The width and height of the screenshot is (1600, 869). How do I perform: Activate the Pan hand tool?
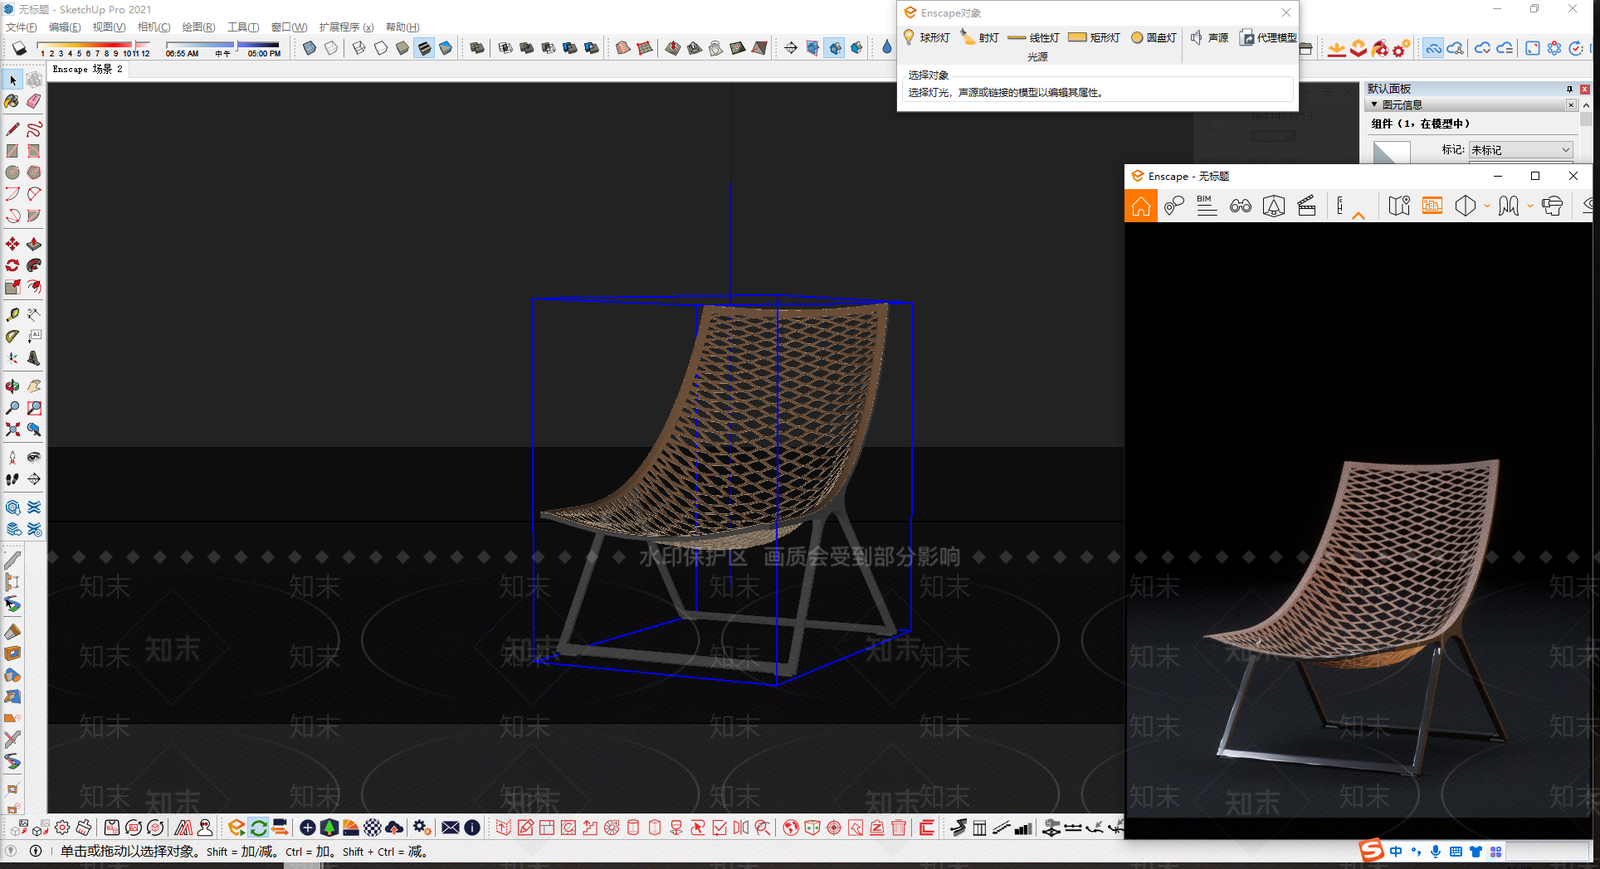pyautogui.click(x=34, y=386)
